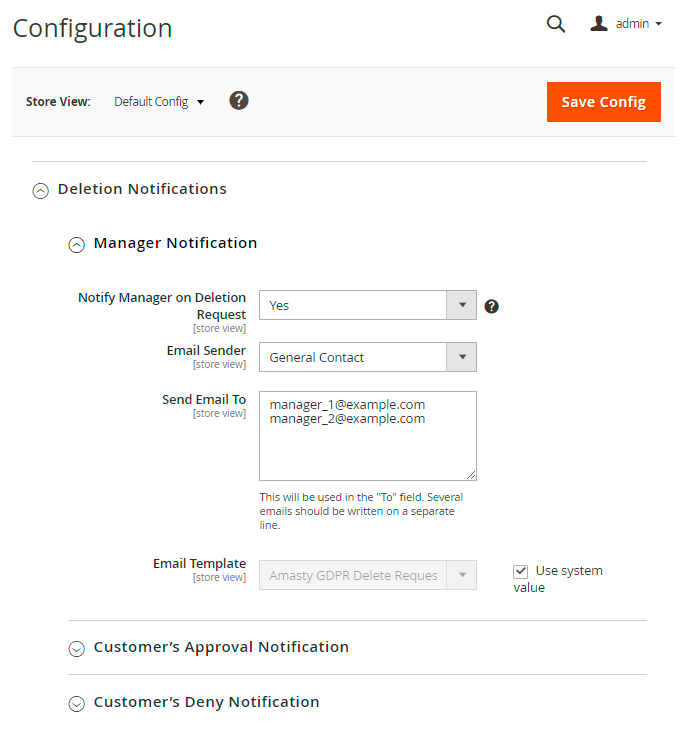Click the Manager Notification section title

tap(175, 243)
